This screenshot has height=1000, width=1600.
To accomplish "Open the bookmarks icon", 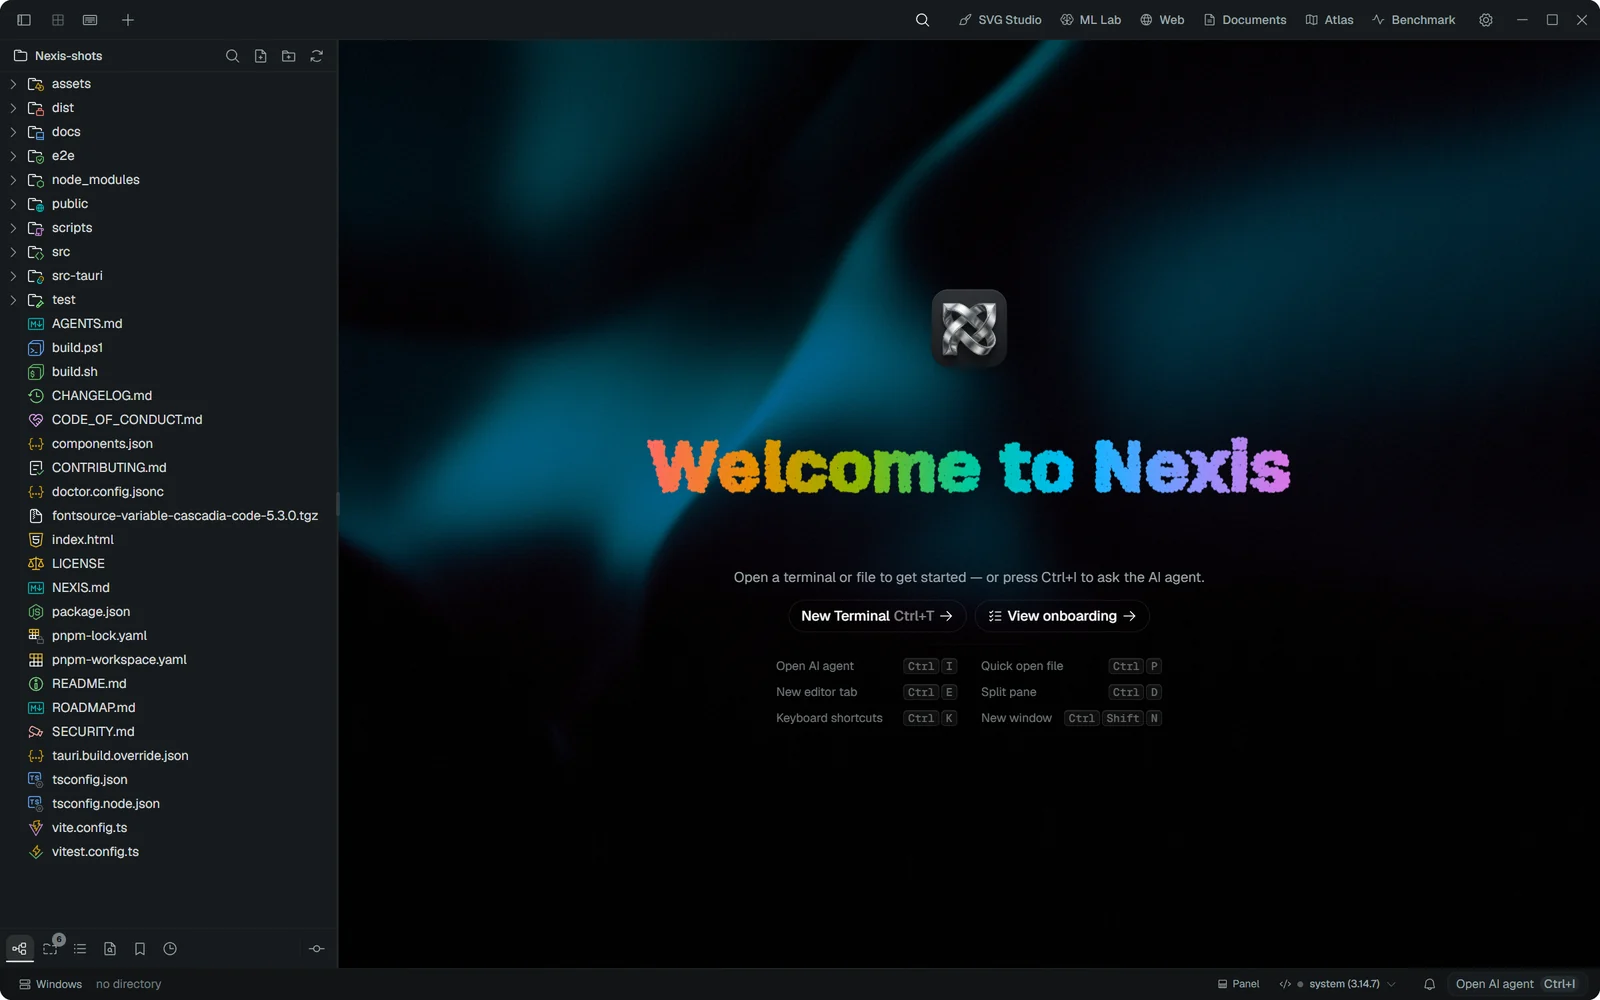I will [x=140, y=949].
